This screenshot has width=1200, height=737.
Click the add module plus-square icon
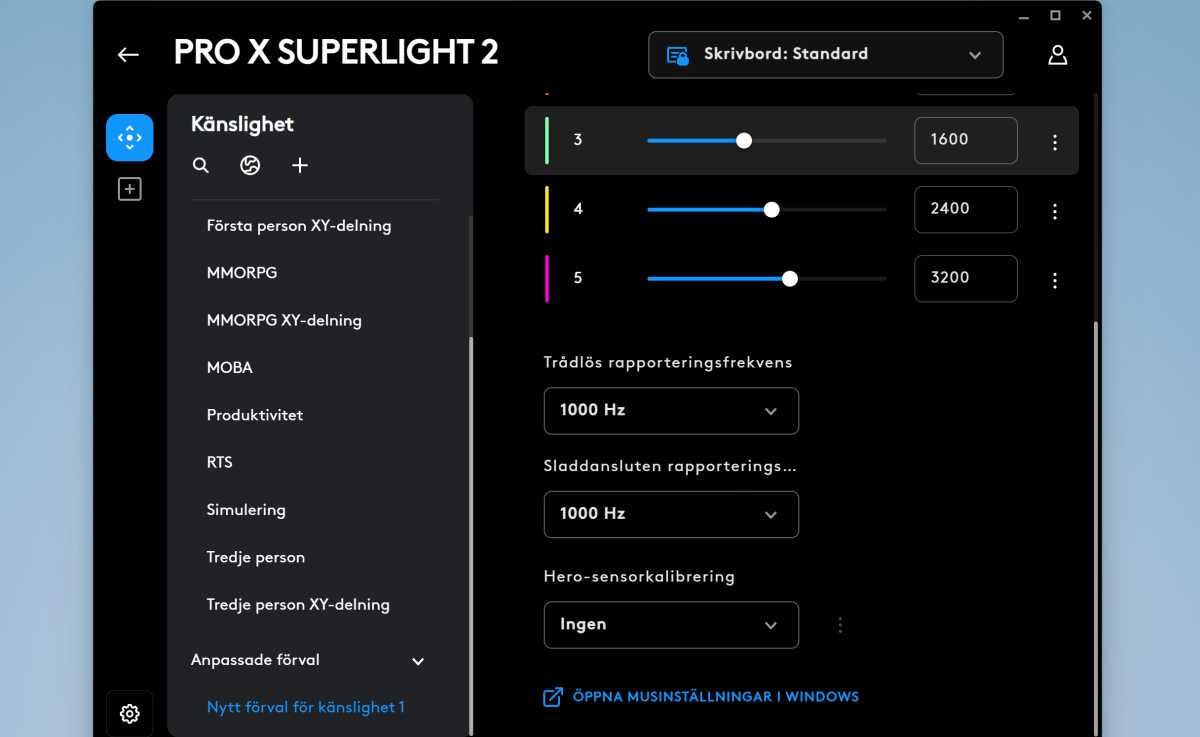pyautogui.click(x=130, y=189)
